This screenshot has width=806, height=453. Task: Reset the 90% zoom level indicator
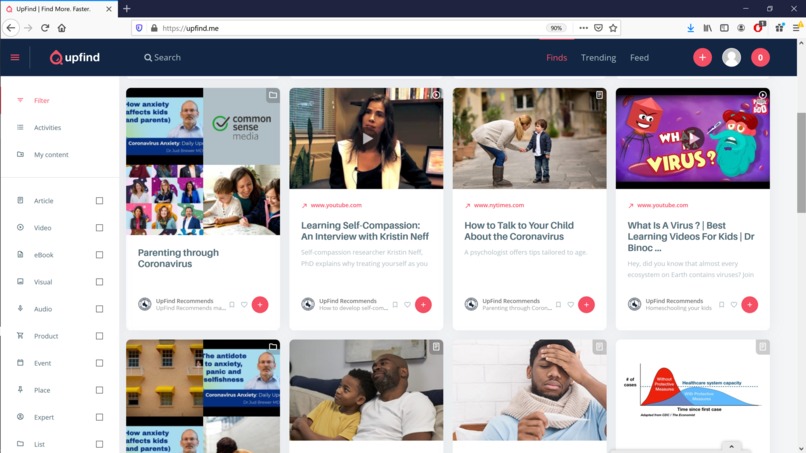556,28
